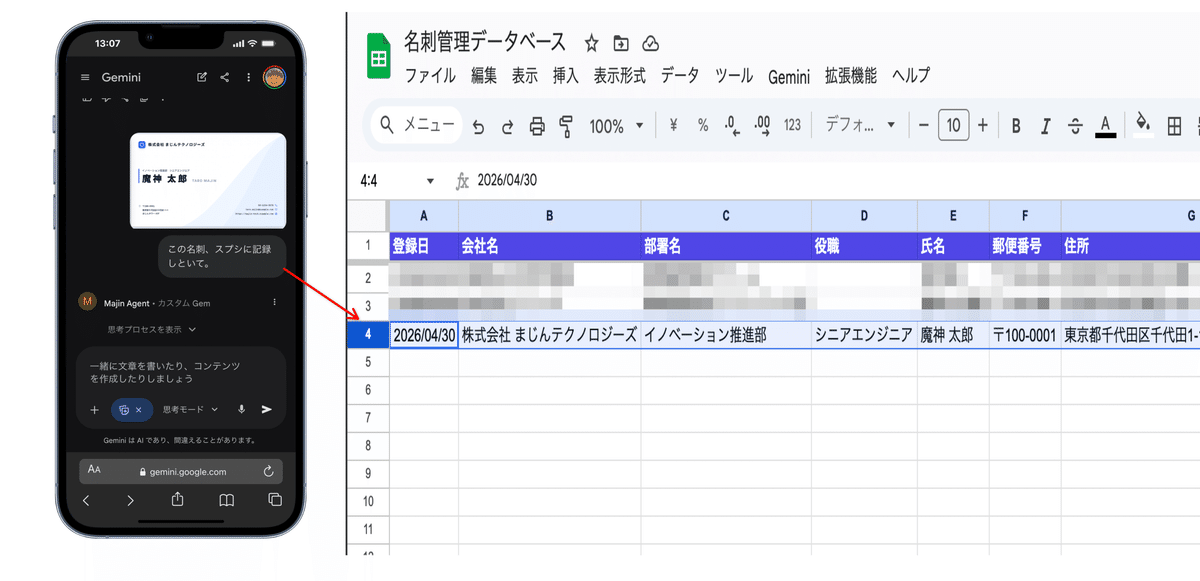Open the 拡張機能 menu
Image resolution: width=1200 pixels, height=581 pixels.
click(851, 75)
